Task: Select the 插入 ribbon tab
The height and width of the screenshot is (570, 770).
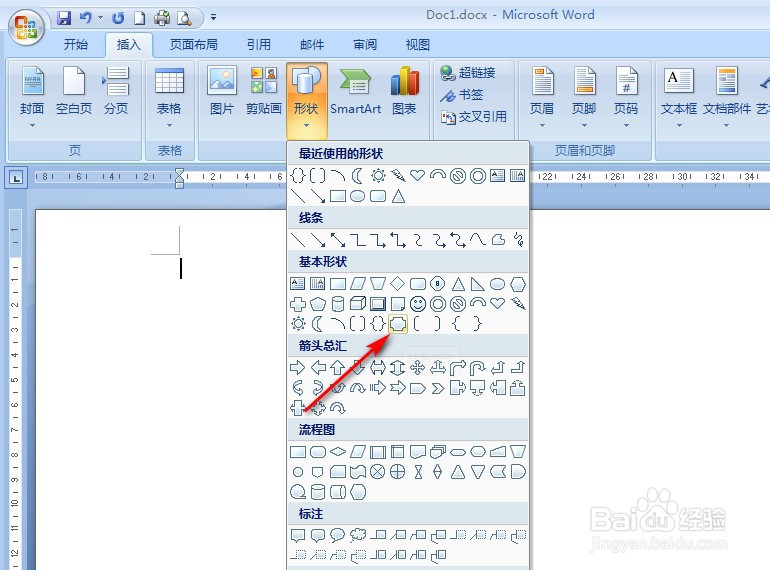Action: click(129, 45)
